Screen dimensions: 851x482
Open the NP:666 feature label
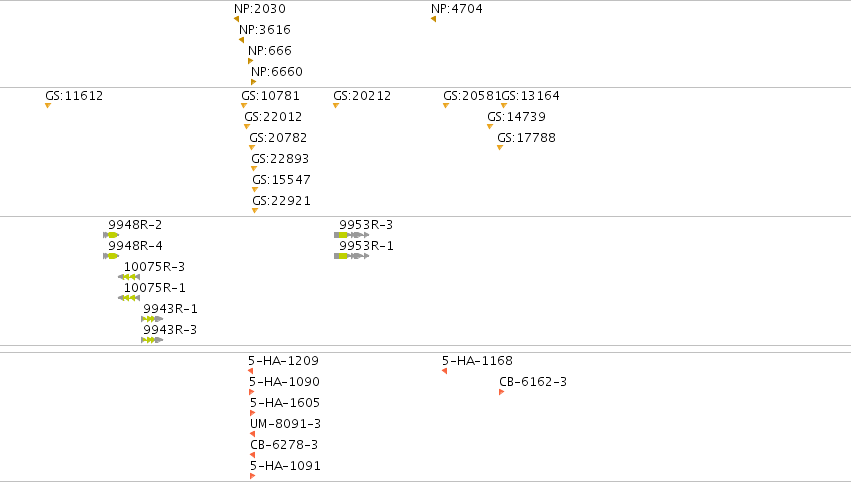click(x=270, y=51)
